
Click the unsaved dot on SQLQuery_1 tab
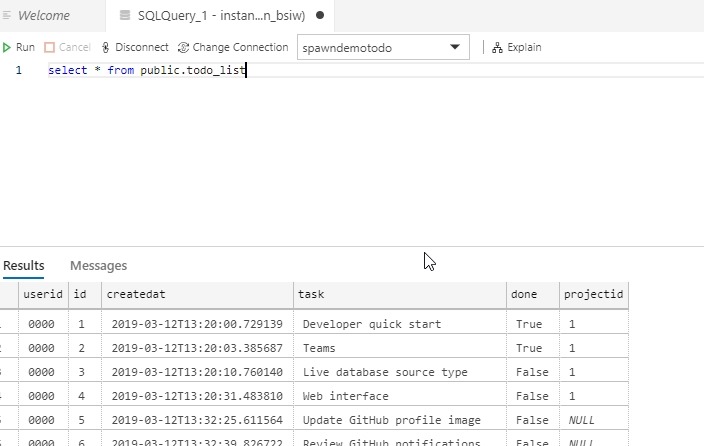click(x=320, y=16)
